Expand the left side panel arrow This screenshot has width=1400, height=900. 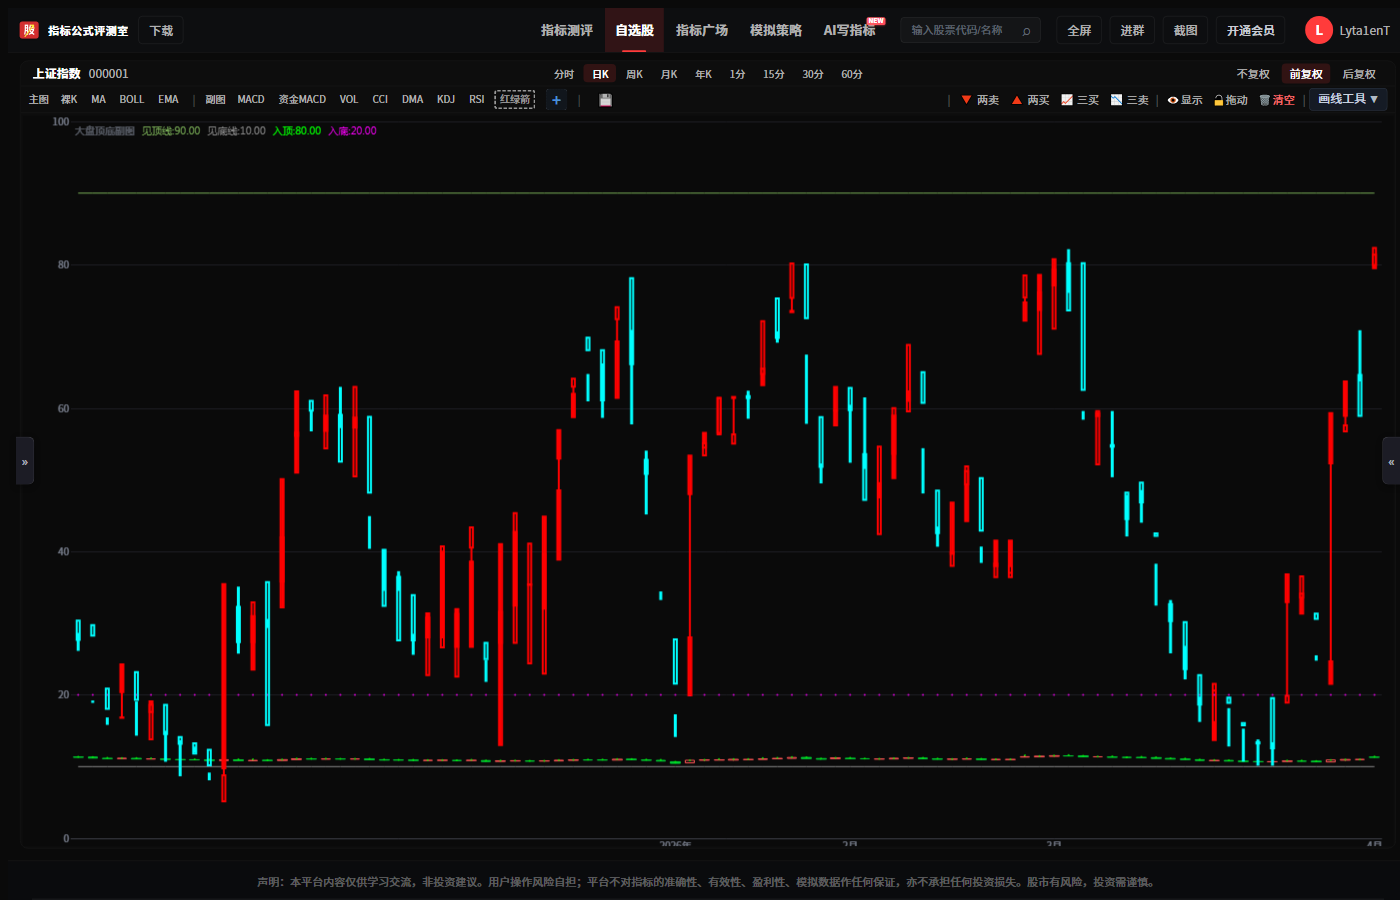pyautogui.click(x=25, y=461)
